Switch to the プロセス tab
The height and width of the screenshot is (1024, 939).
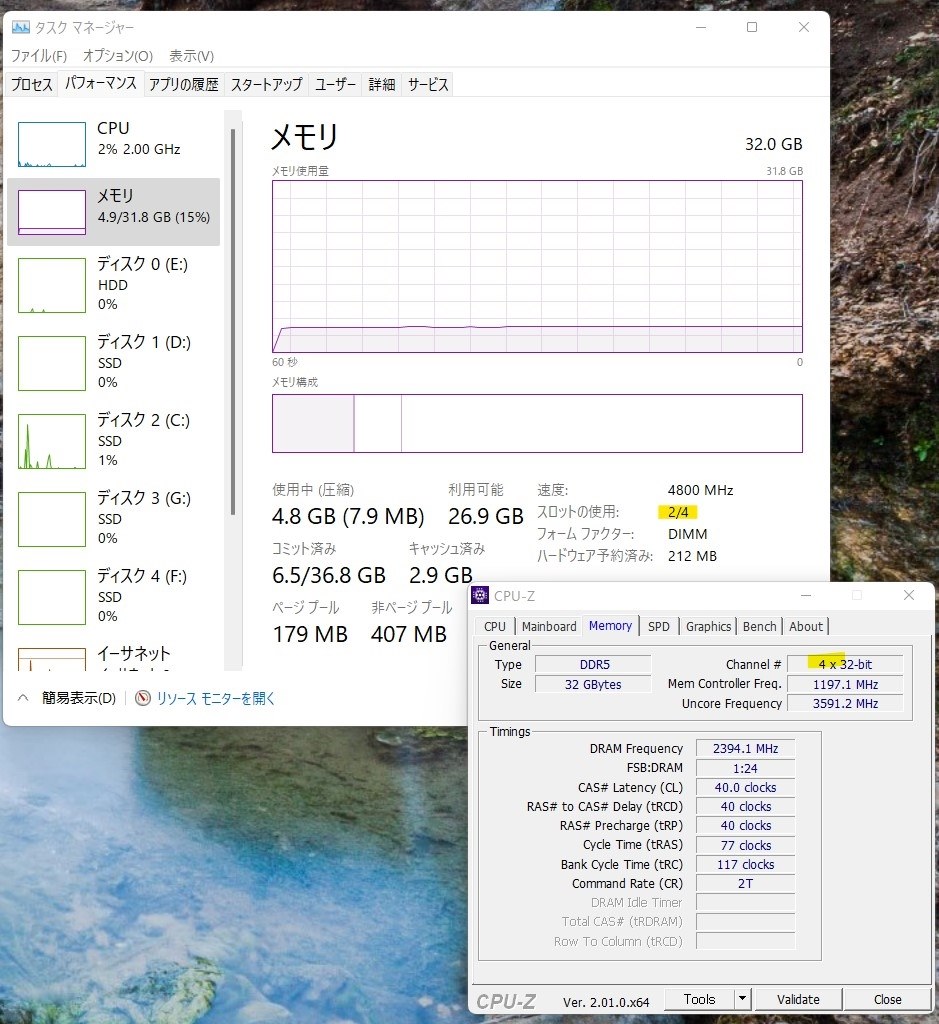31,84
